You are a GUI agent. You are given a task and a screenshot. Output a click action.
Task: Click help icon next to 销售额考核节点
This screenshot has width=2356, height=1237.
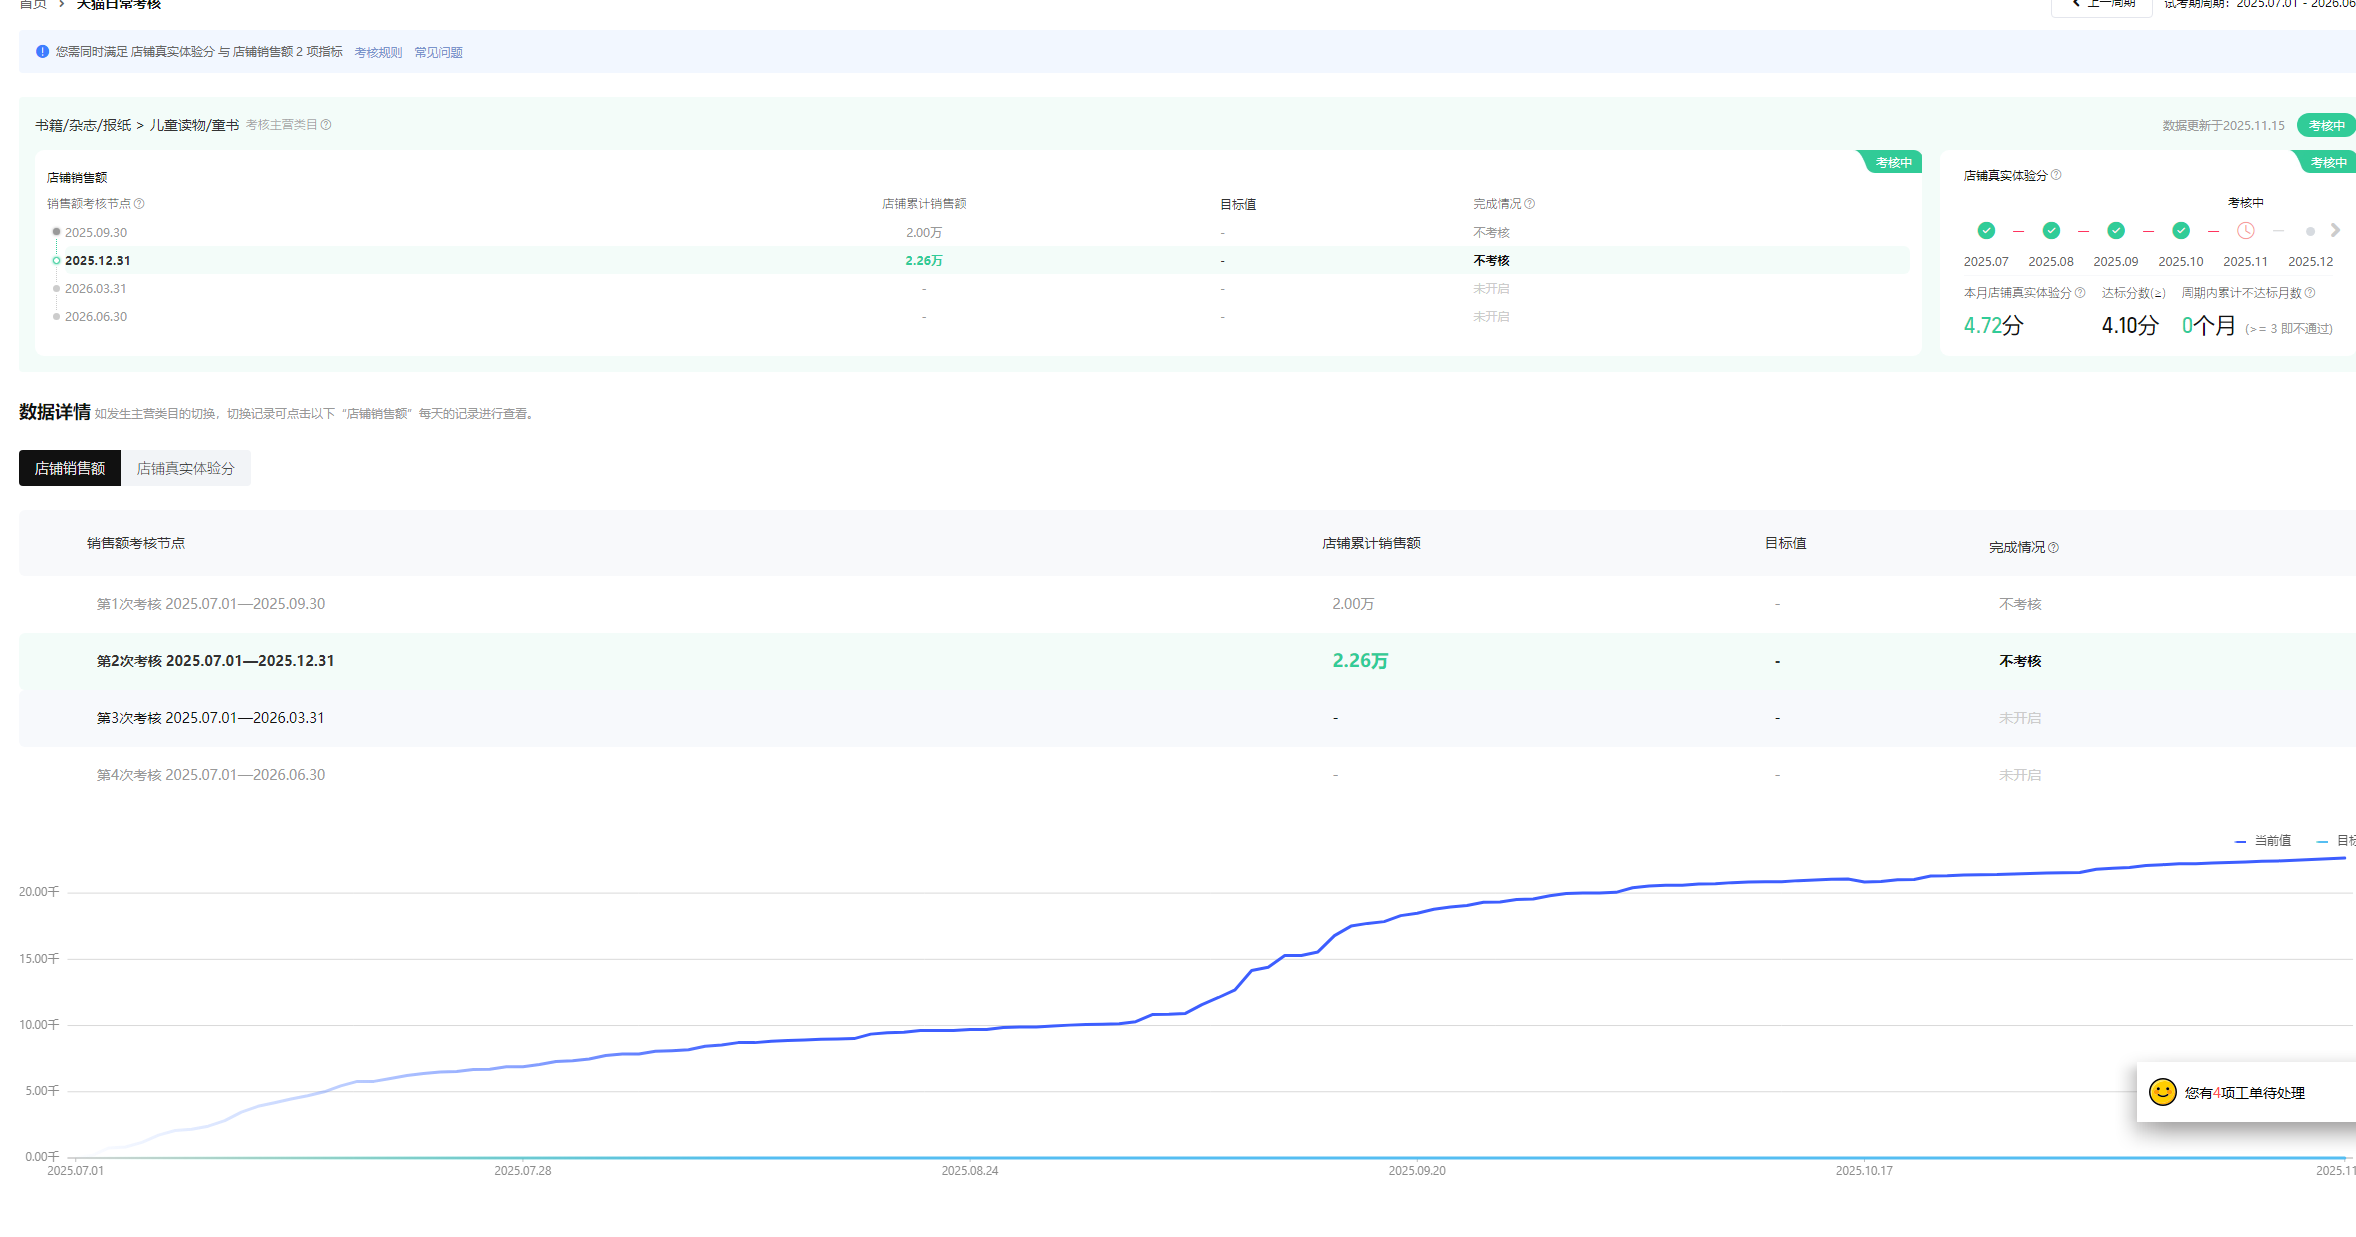tap(139, 204)
